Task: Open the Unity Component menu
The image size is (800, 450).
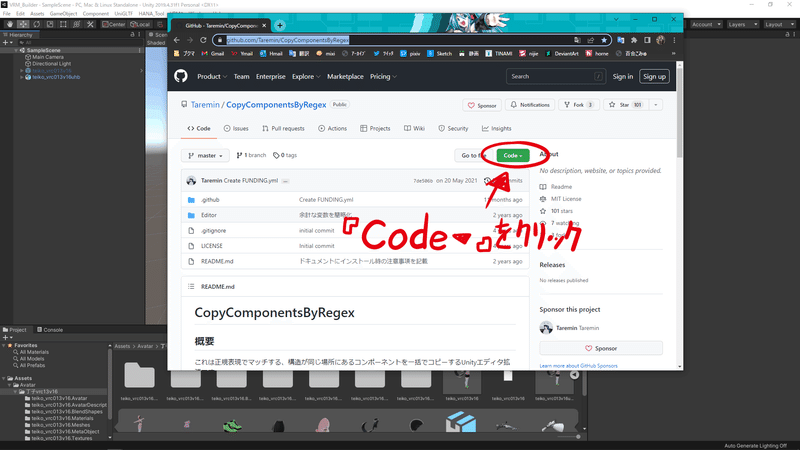Action: coord(95,14)
